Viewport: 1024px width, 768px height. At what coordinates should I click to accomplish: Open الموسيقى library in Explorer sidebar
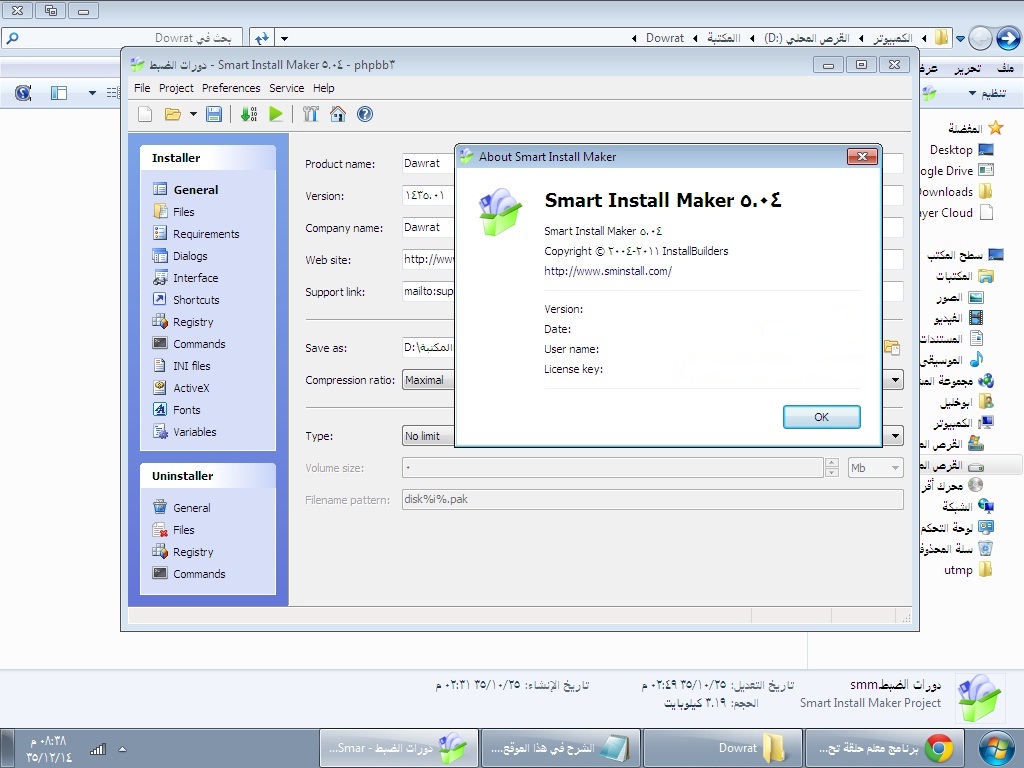pos(951,359)
